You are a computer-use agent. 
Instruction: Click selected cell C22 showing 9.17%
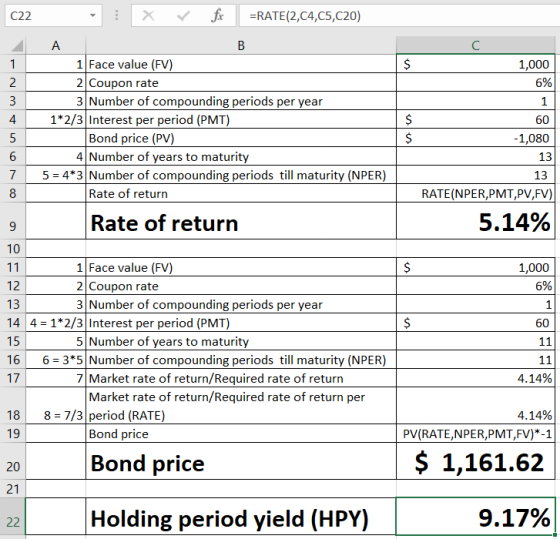(475, 516)
